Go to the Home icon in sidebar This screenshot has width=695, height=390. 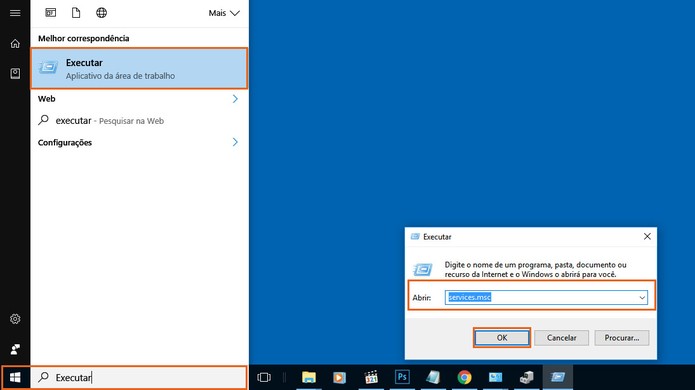pos(15,43)
